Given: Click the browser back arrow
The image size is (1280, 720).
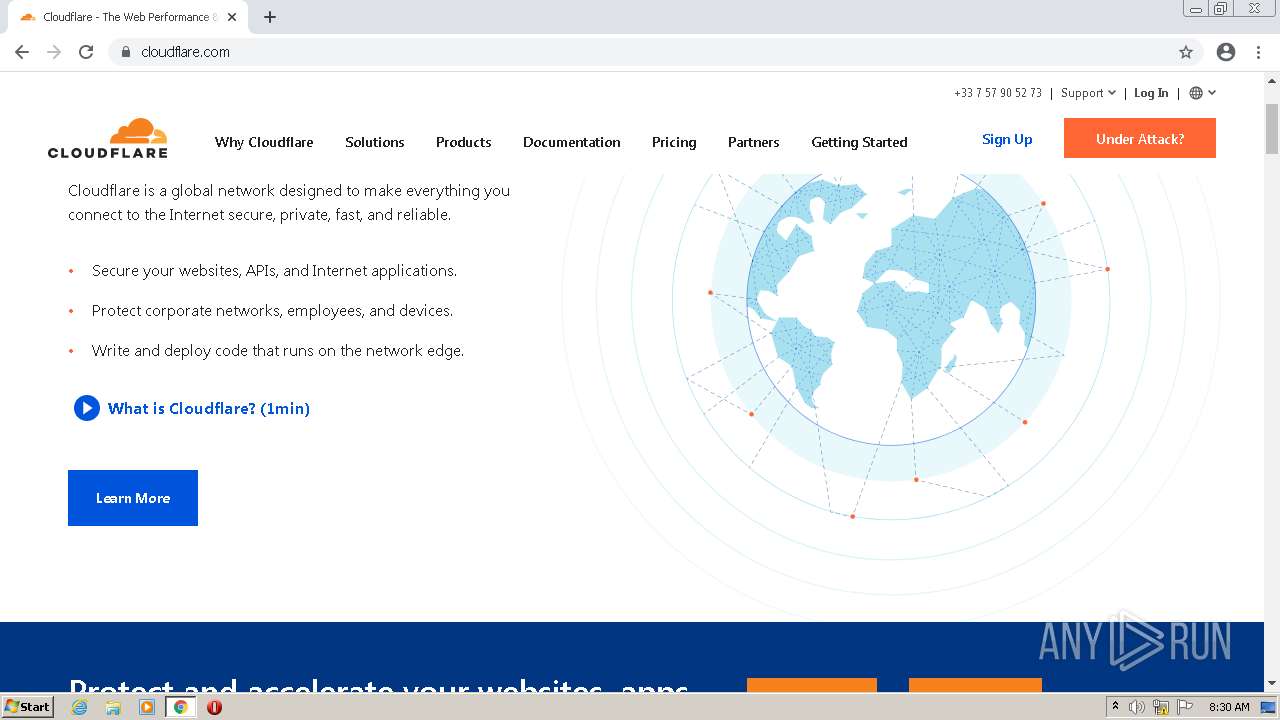Looking at the screenshot, I should point(22,52).
